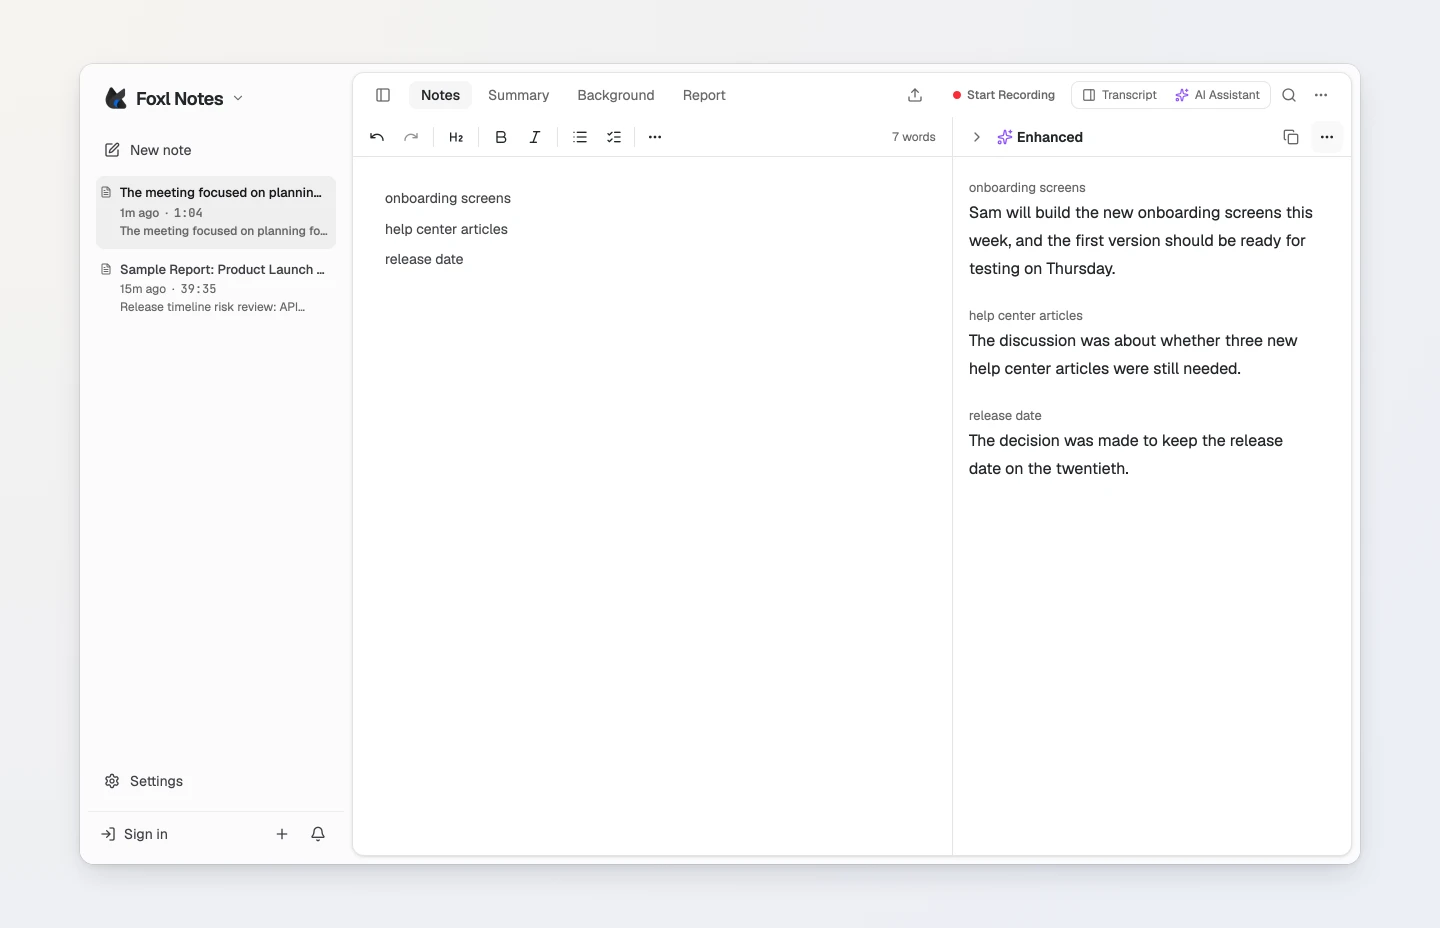
Task: Click the paragraph about keeping the release date
Action: point(1126,454)
